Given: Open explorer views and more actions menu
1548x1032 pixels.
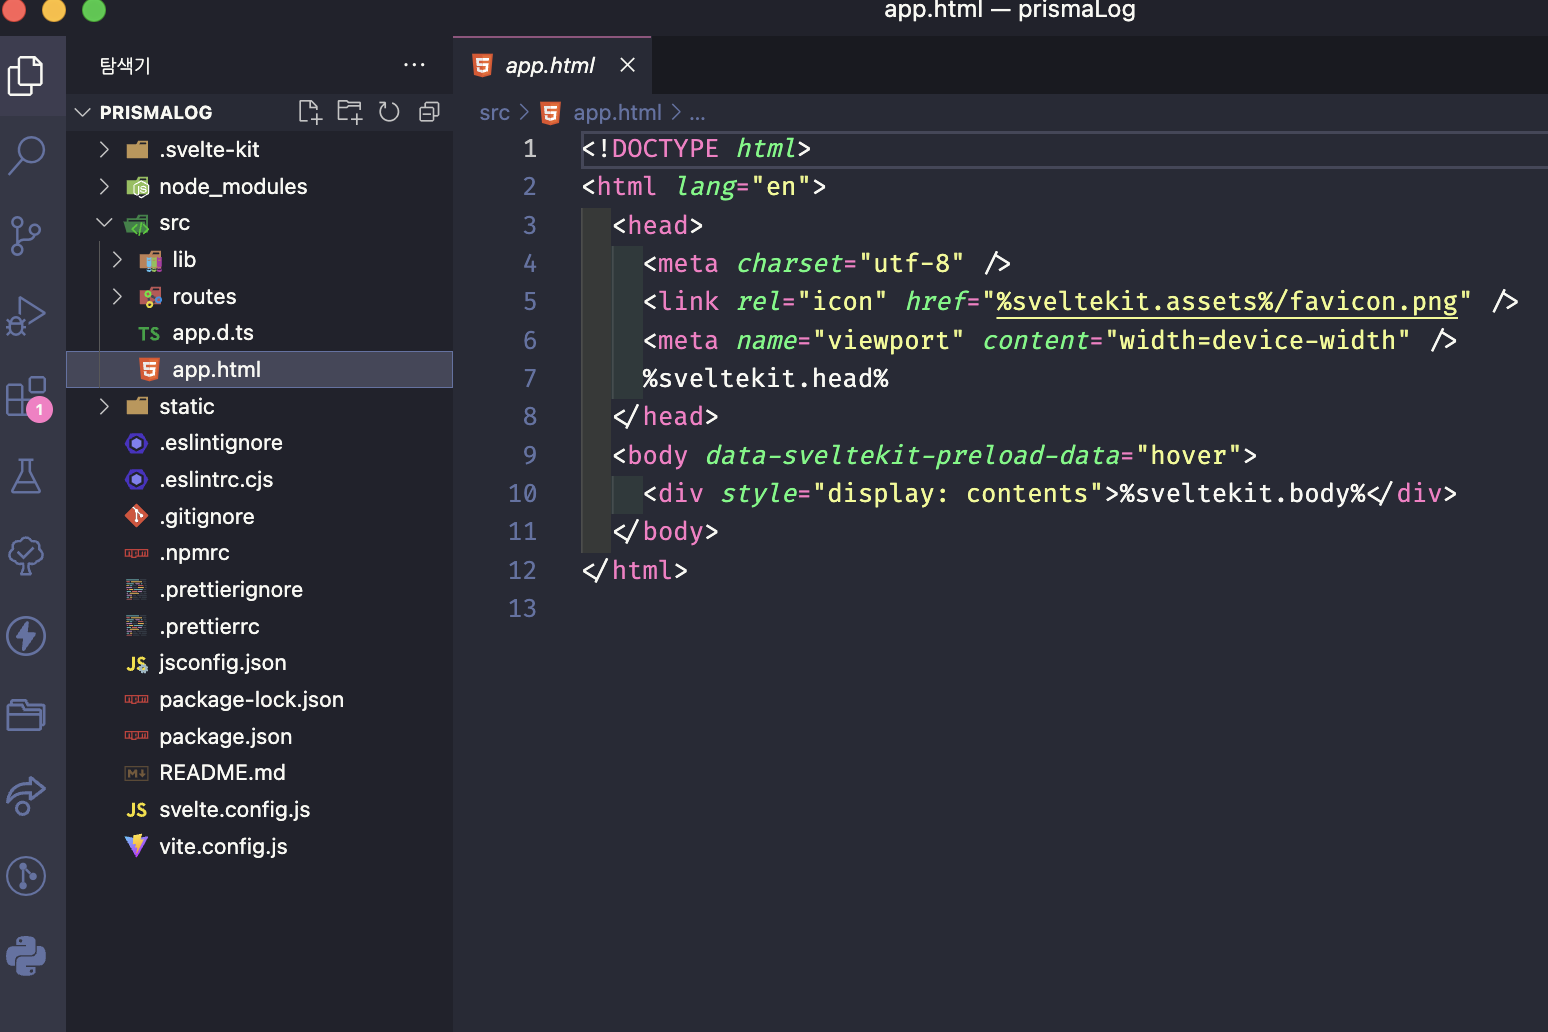Looking at the screenshot, I should pos(414,65).
